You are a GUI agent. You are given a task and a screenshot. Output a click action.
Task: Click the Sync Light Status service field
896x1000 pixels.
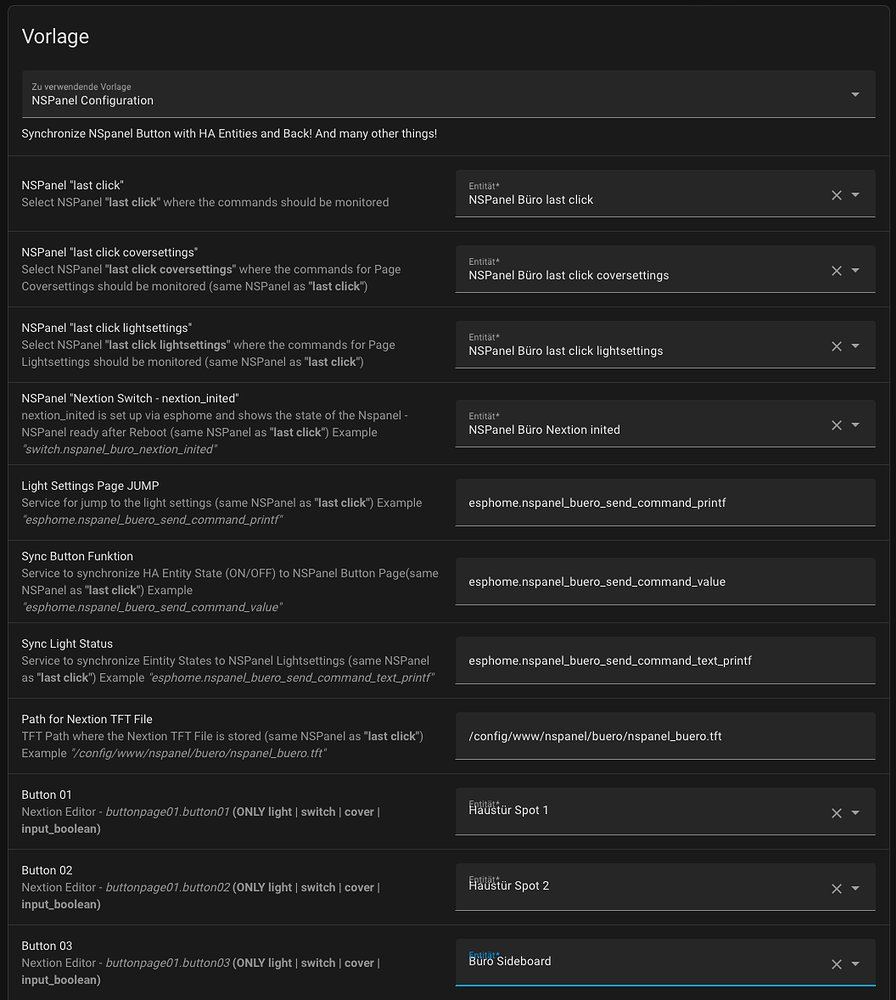(664, 661)
